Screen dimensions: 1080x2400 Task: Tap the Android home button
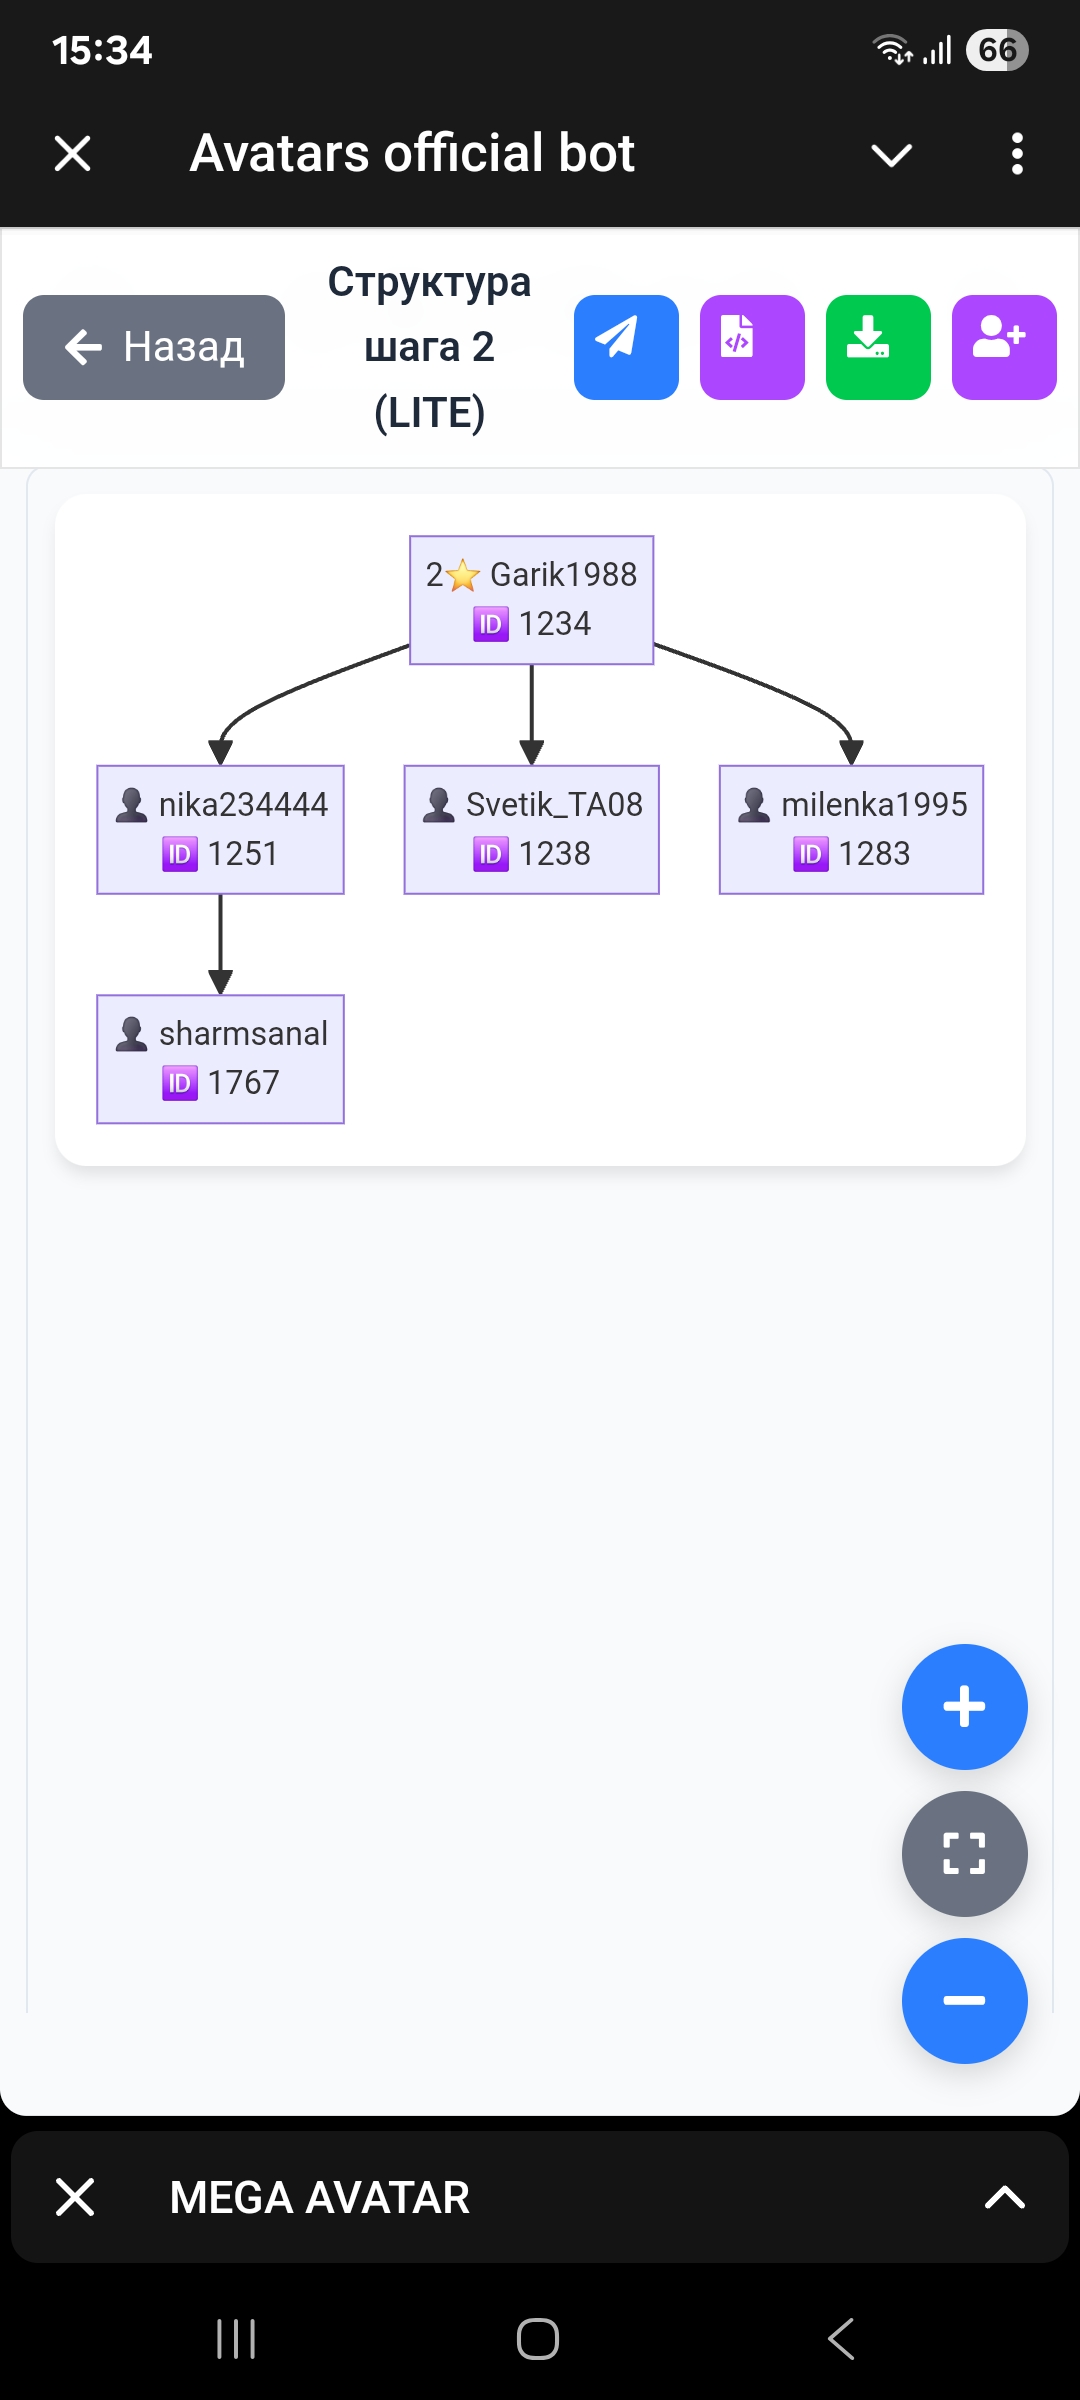coord(538,2339)
